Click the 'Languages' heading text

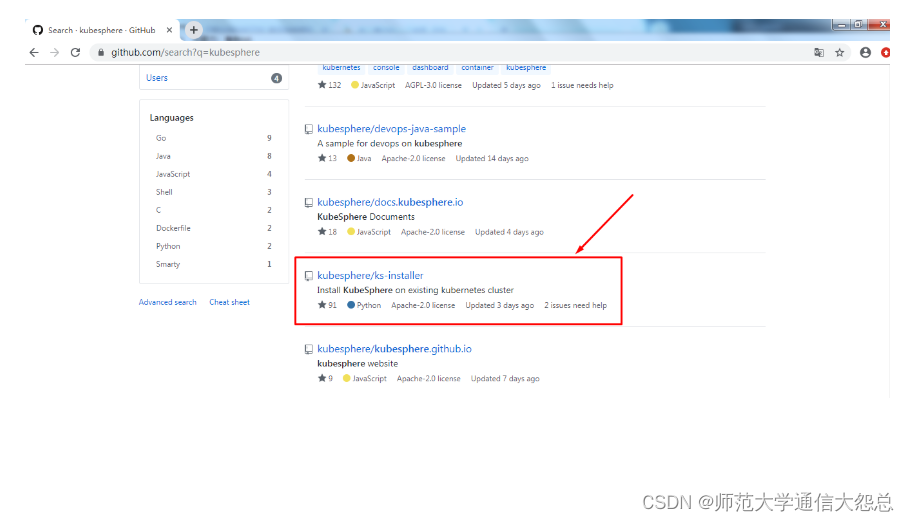[x=172, y=118]
